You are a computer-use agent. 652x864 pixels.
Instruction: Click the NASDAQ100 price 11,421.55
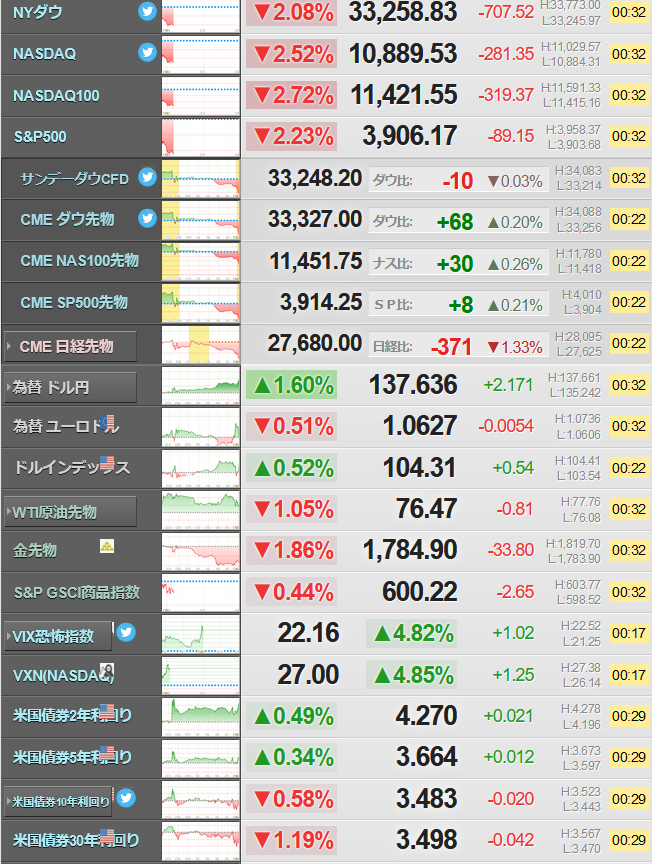pos(404,95)
